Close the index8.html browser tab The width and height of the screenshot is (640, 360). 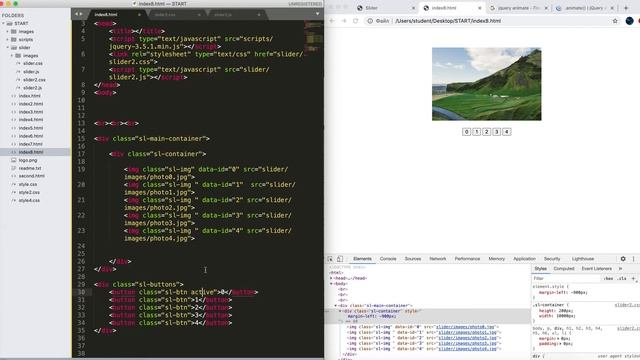[x=480, y=8]
